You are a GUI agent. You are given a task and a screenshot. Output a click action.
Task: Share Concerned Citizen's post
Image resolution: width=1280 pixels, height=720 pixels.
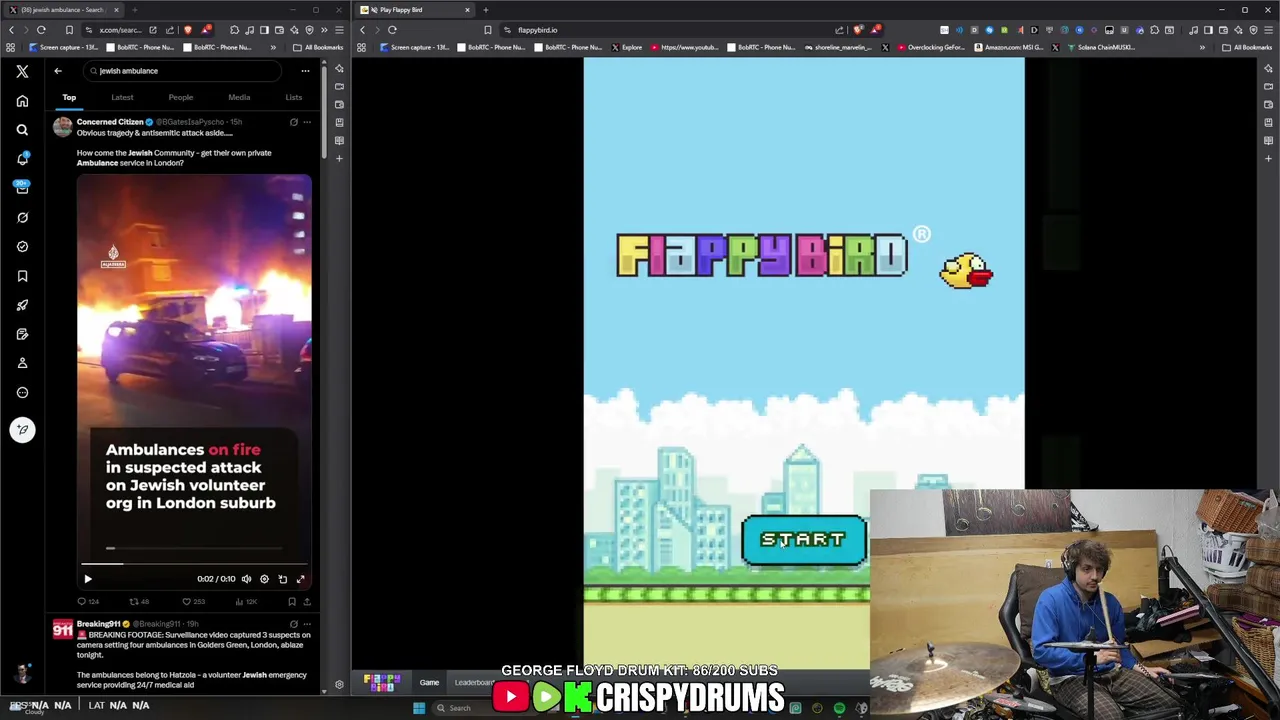307,601
